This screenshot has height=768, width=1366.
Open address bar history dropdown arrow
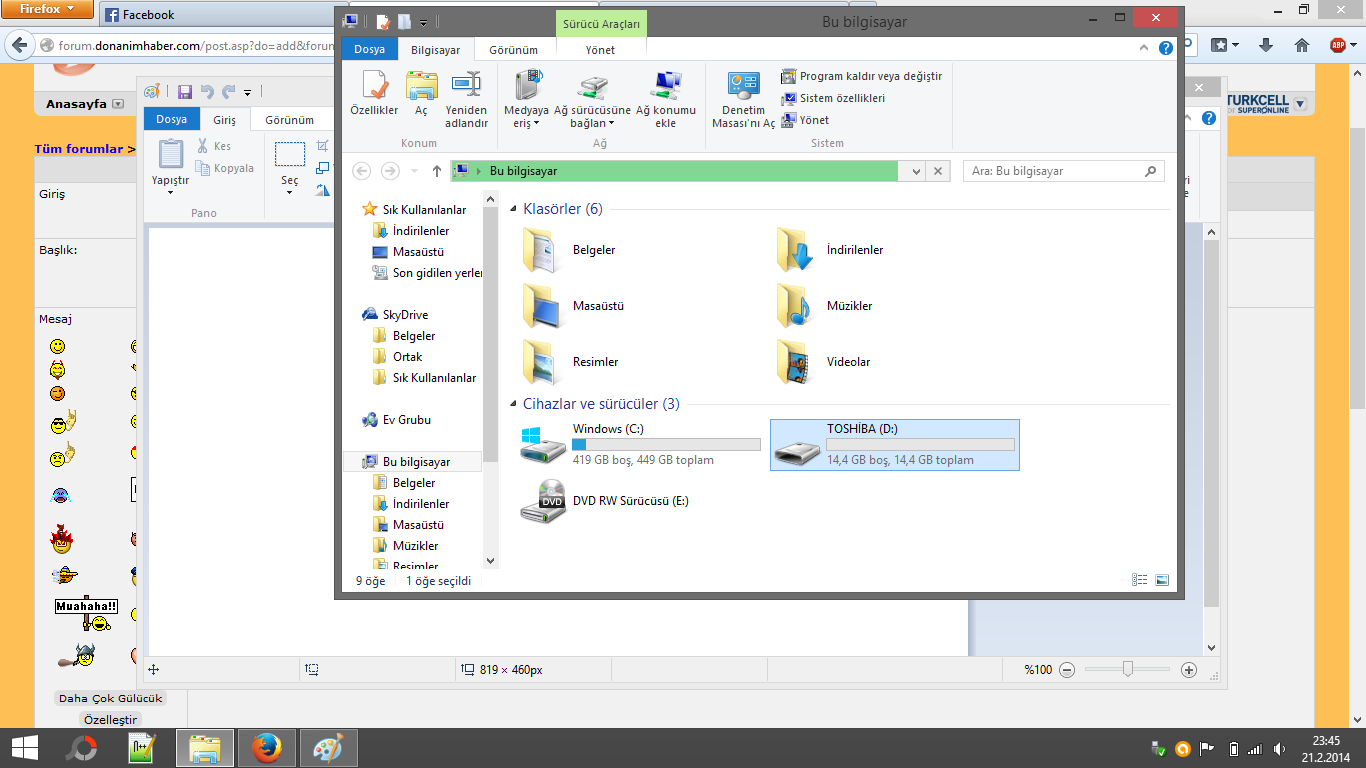click(x=916, y=172)
